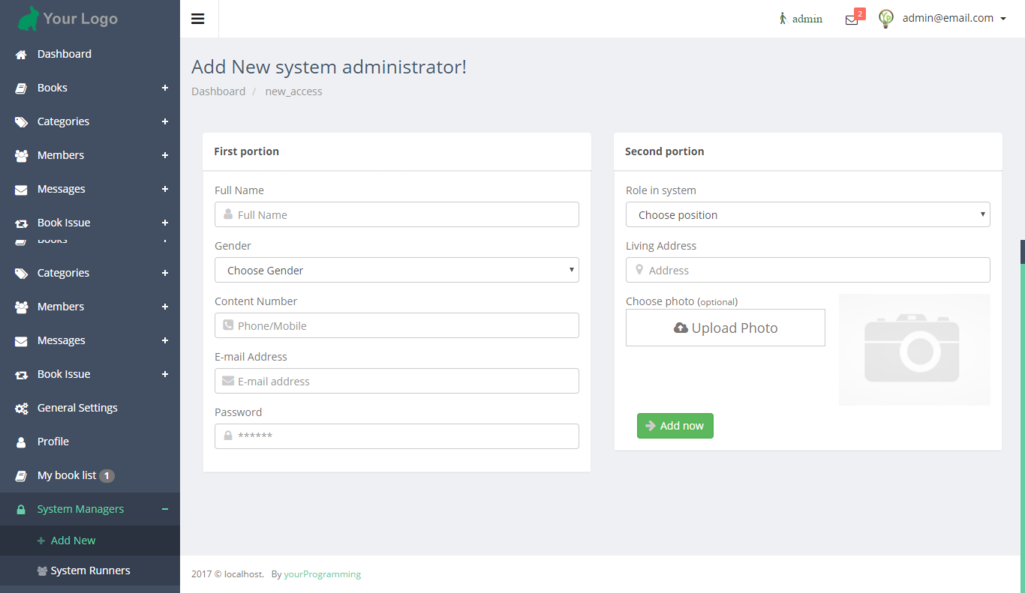The height and width of the screenshot is (593, 1025).
Task: Click the user avatar icon beside admin@email.com
Action: [x=886, y=18]
